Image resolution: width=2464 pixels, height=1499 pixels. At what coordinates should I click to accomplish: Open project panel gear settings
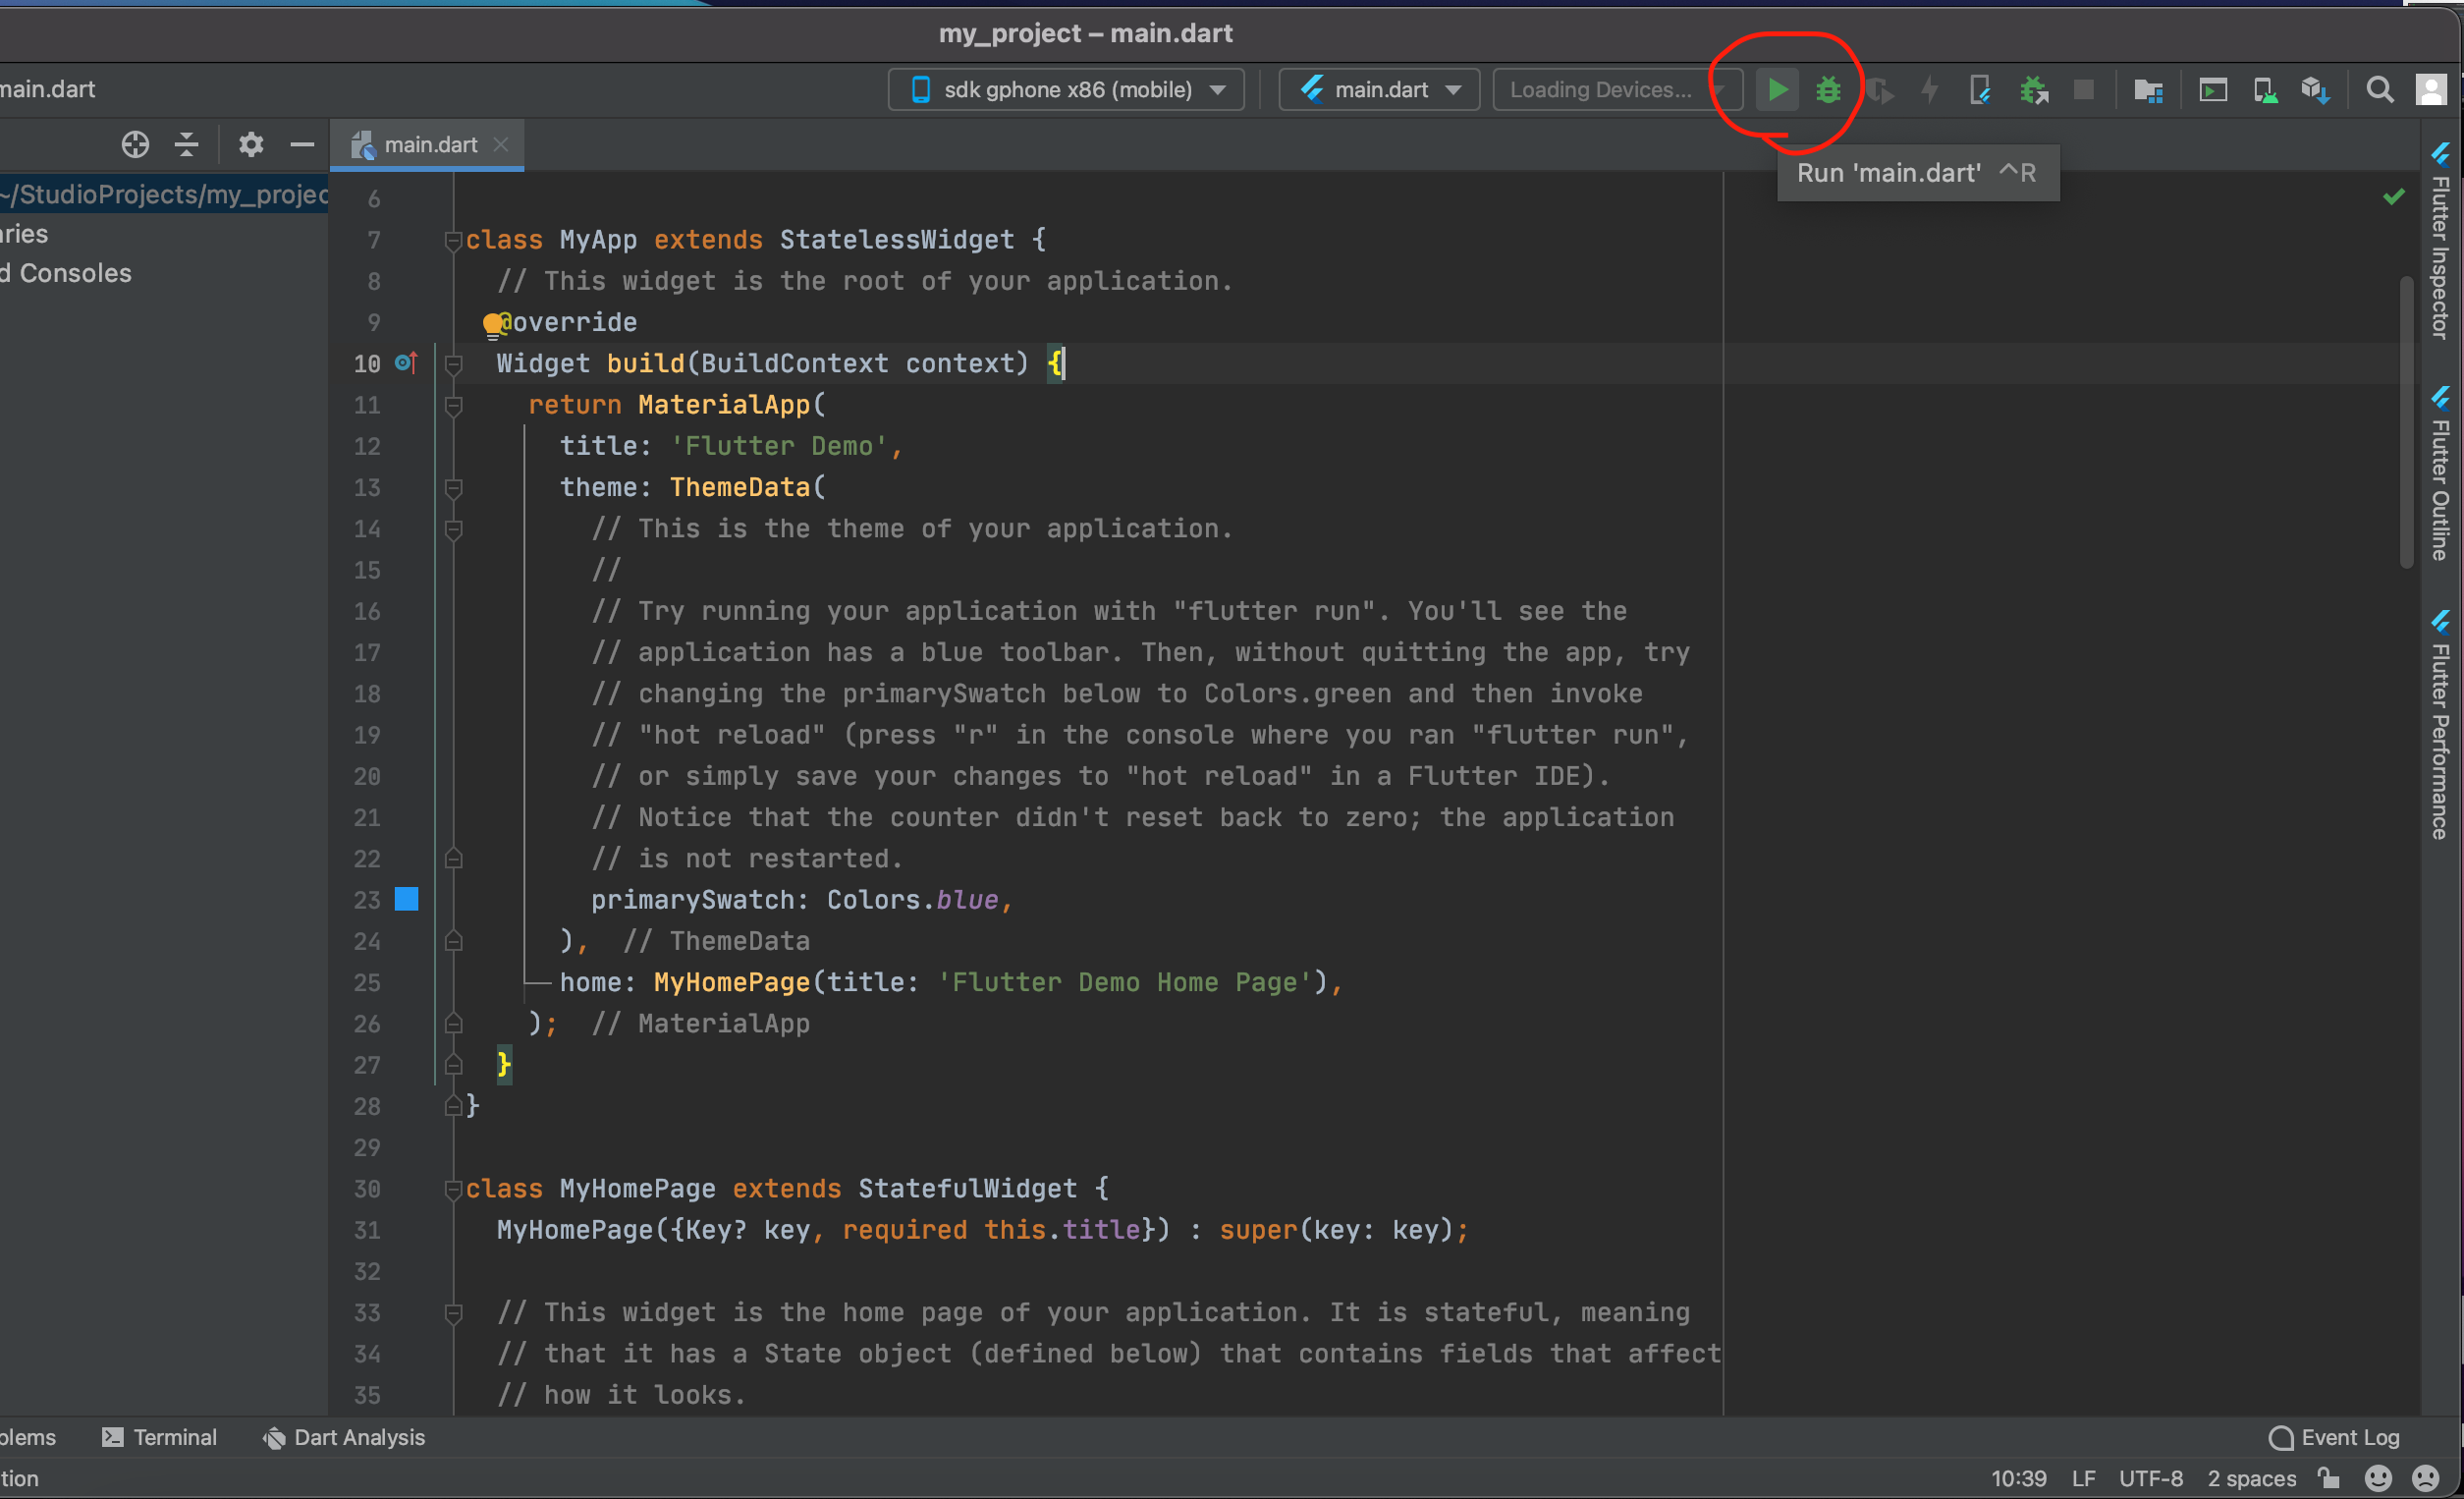tap(251, 145)
